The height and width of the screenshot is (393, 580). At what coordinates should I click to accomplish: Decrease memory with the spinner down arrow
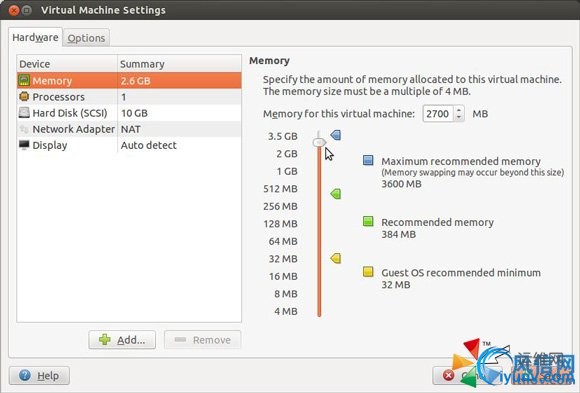[x=459, y=117]
